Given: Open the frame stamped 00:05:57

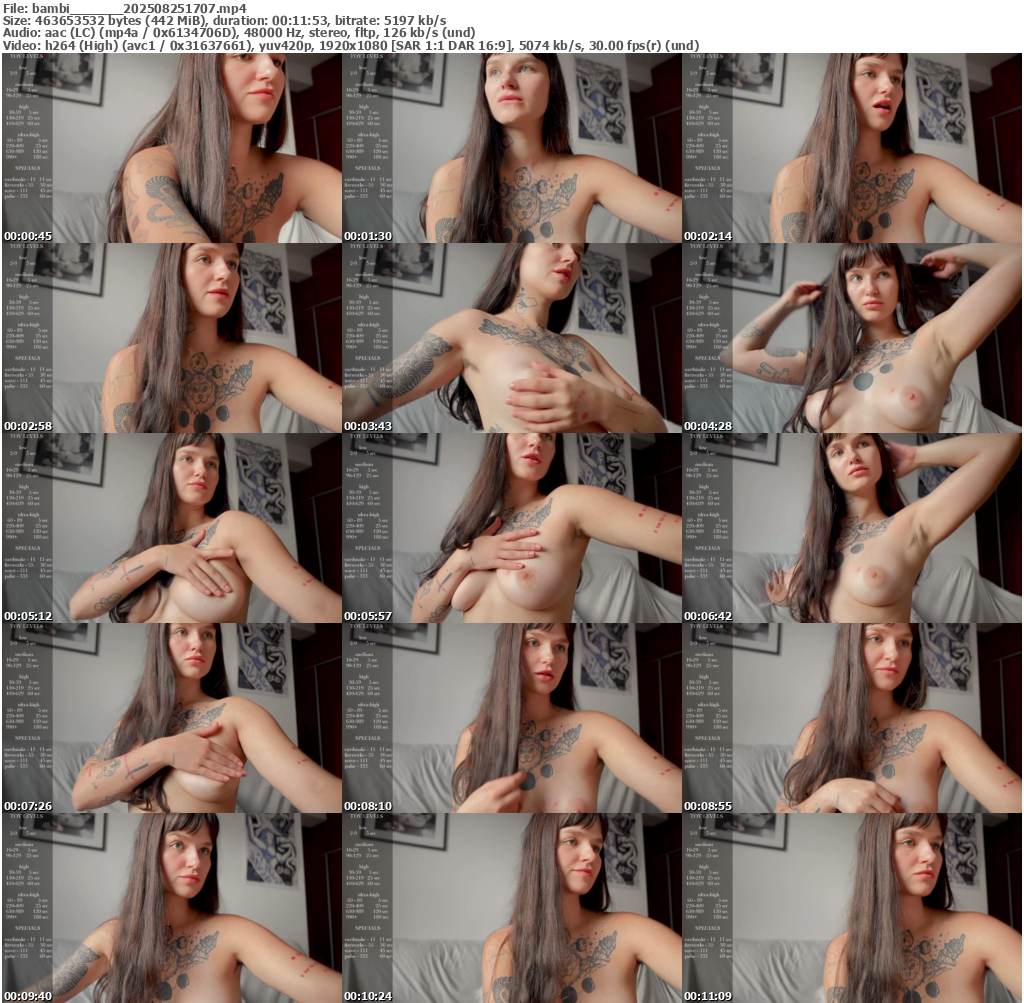Looking at the screenshot, I should click(511, 528).
